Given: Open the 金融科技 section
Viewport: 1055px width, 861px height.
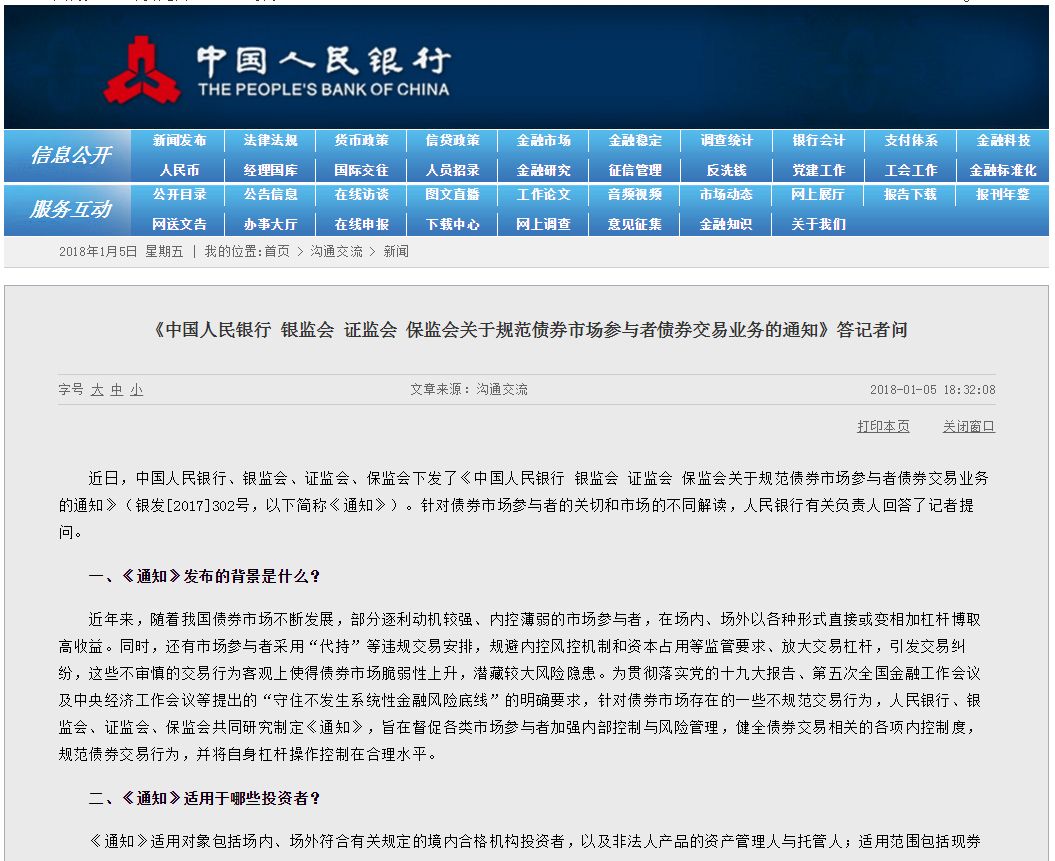Looking at the screenshot, I should pos(1003,141).
